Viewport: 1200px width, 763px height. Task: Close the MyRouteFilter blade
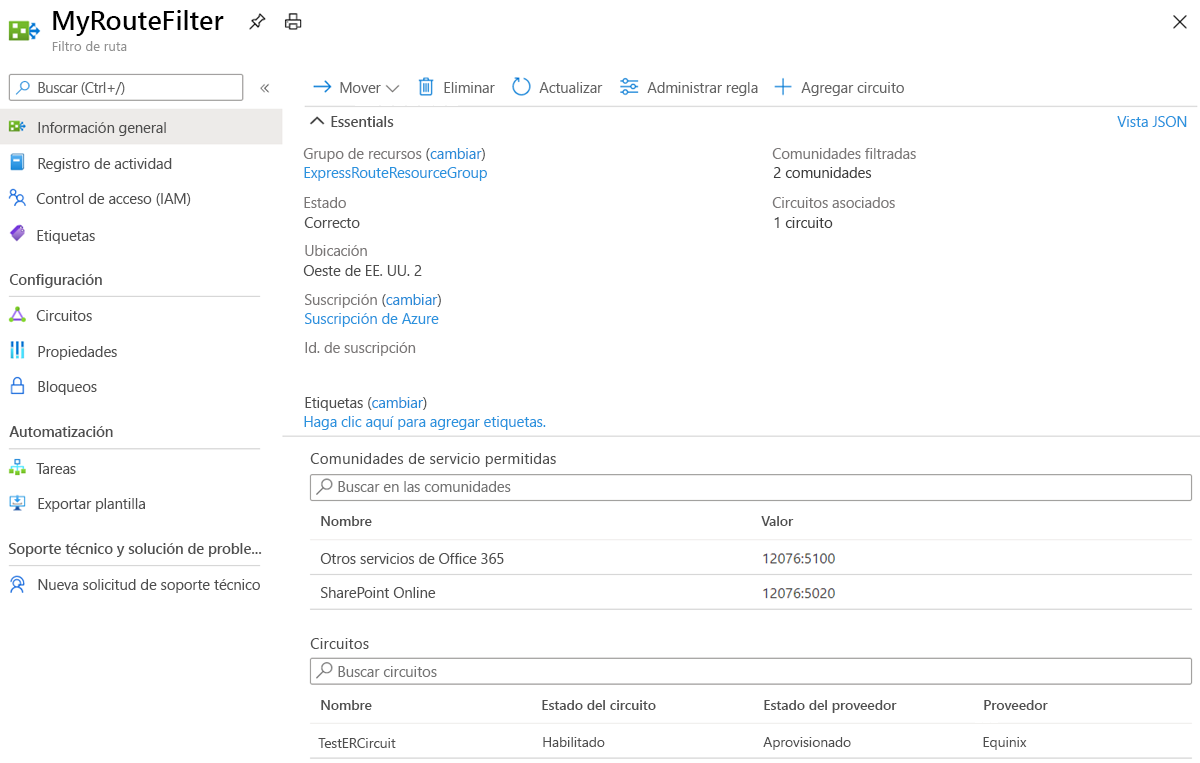click(1180, 22)
